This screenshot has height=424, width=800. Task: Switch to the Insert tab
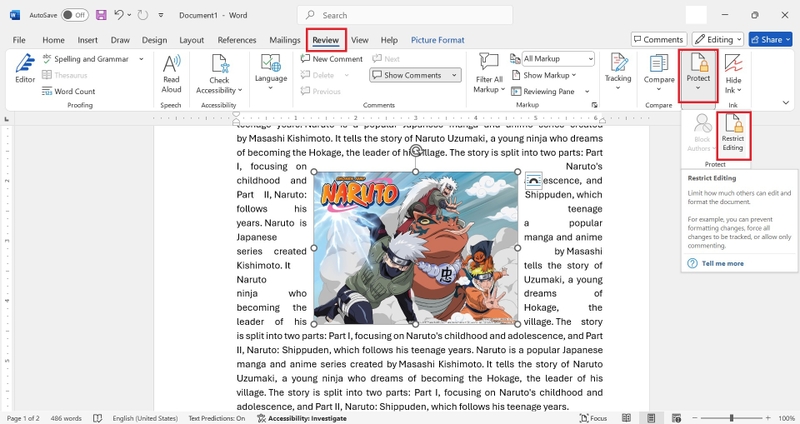pyautogui.click(x=87, y=40)
